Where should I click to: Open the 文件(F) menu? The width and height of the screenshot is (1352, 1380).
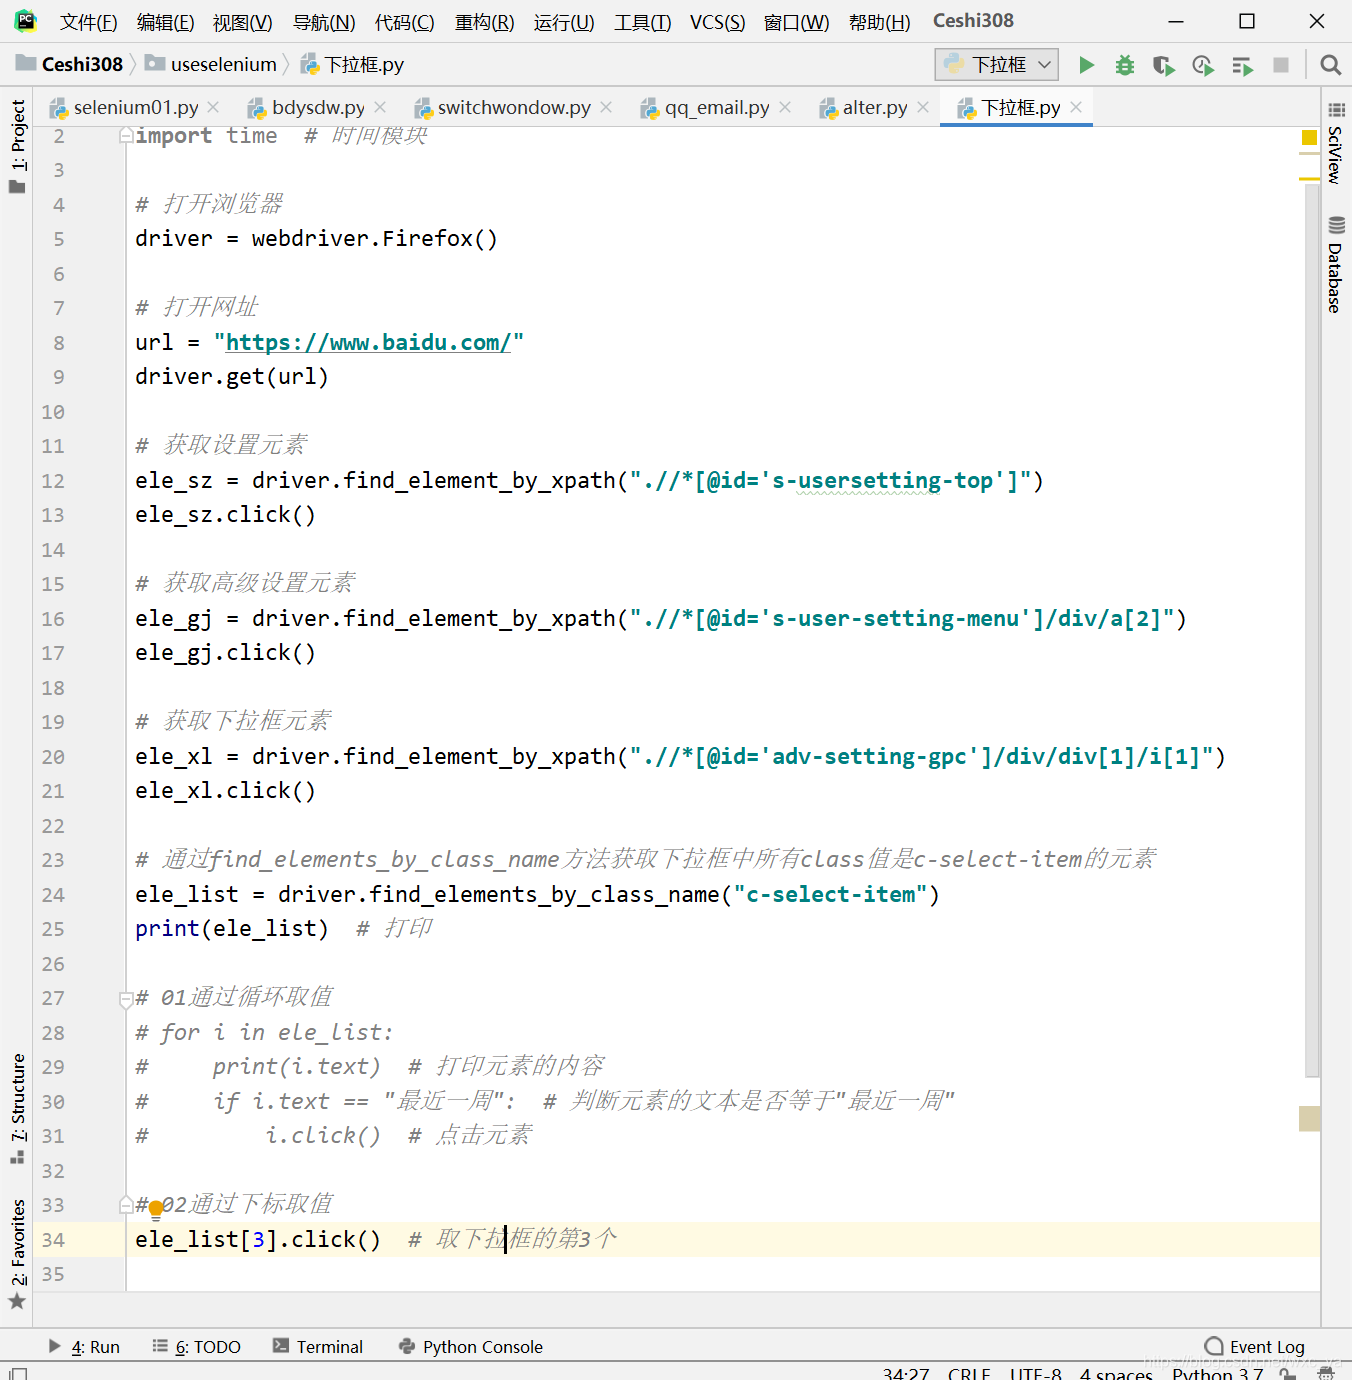click(88, 22)
